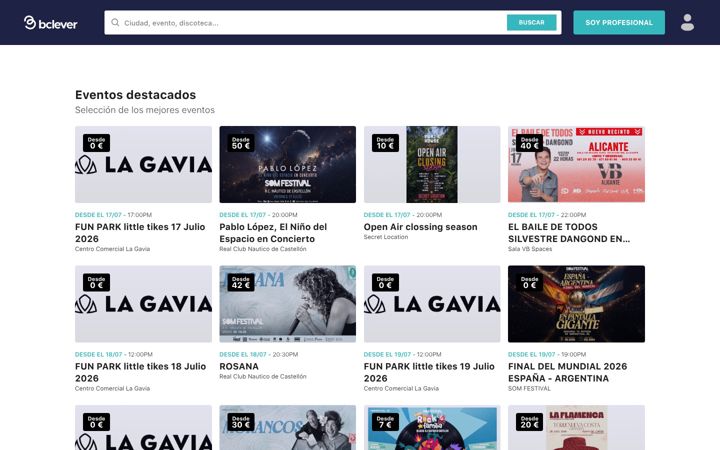The width and height of the screenshot is (720, 450).
Task: Click 'SOM FESTIVAL' venue text
Action: (x=529, y=388)
